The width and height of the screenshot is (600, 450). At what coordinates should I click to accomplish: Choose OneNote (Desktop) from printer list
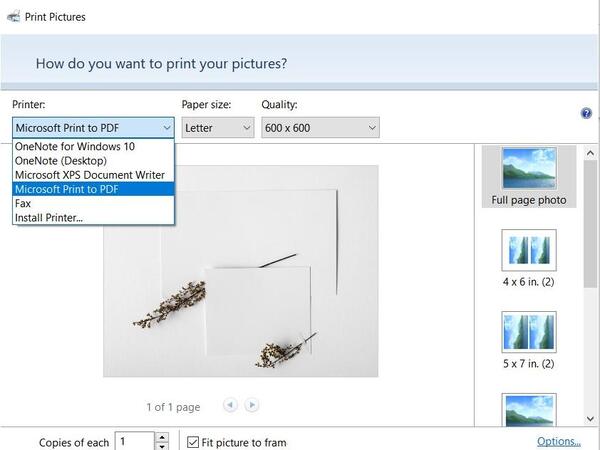point(93,161)
